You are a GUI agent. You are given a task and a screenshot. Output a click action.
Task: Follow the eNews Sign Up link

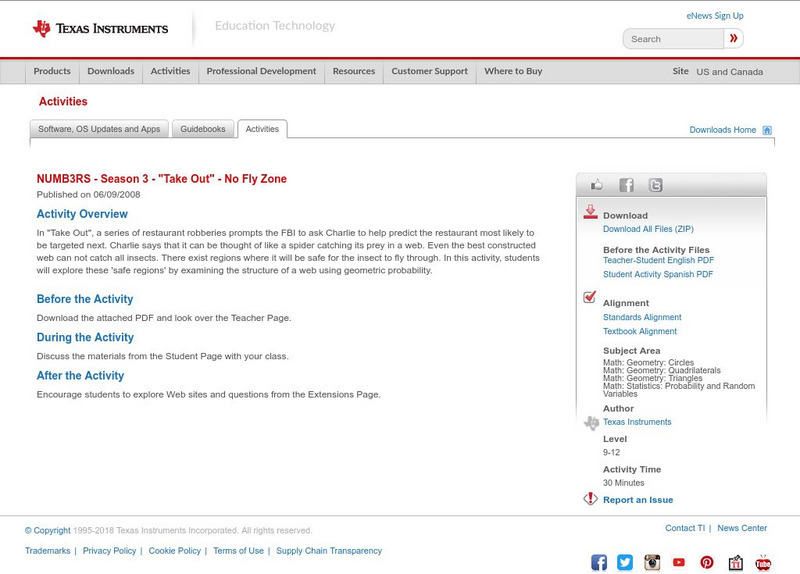715,16
